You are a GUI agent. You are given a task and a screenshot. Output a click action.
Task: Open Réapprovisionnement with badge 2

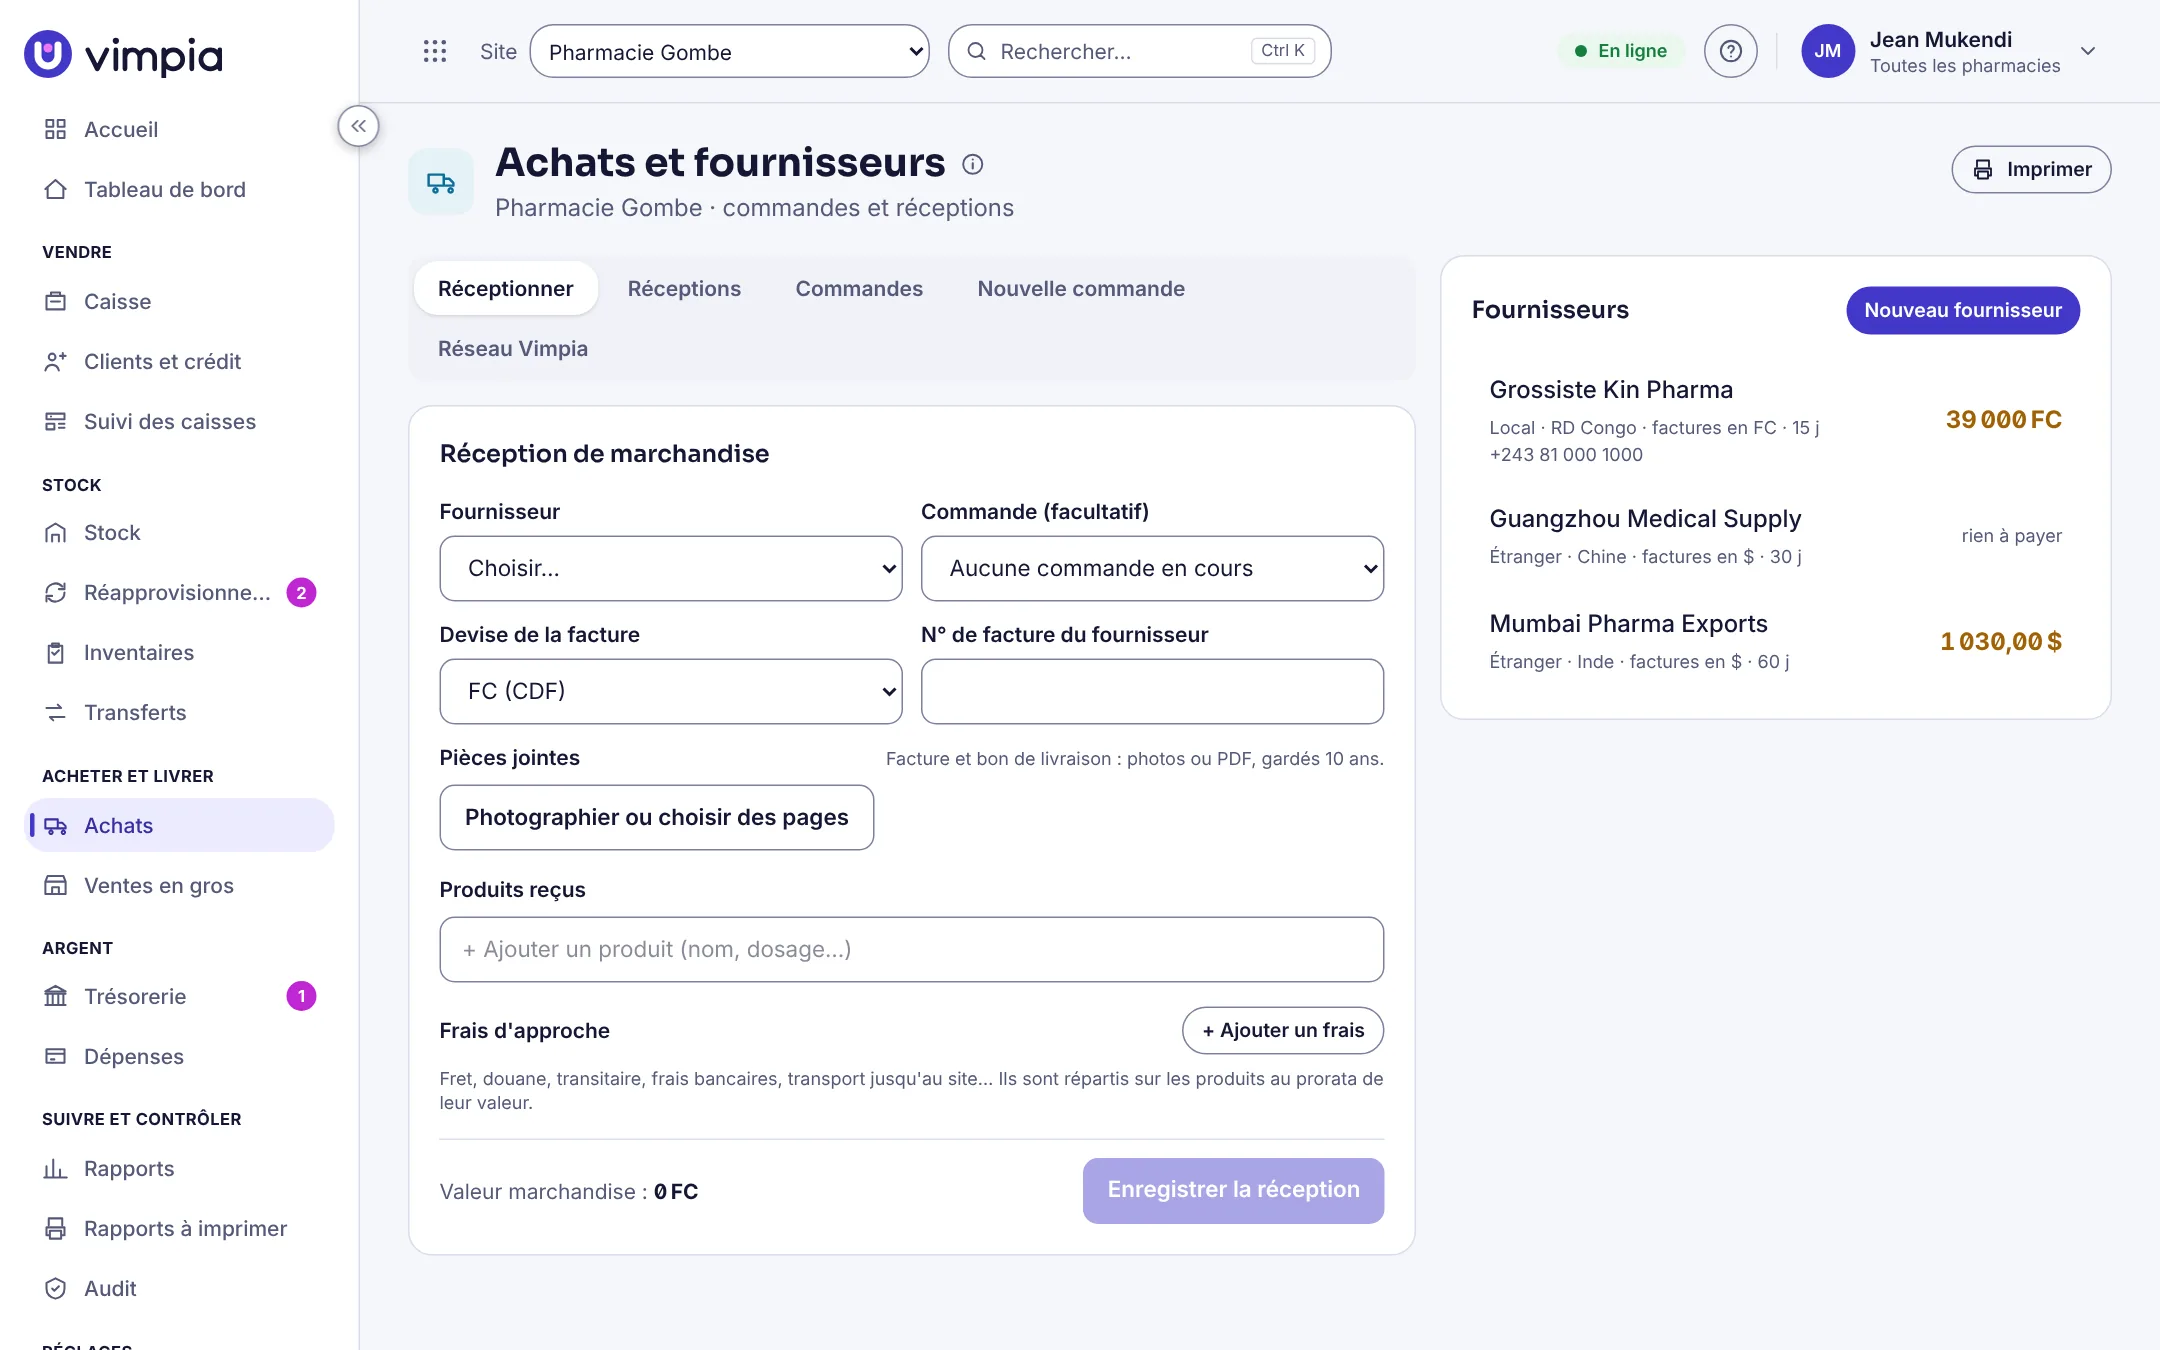click(179, 592)
